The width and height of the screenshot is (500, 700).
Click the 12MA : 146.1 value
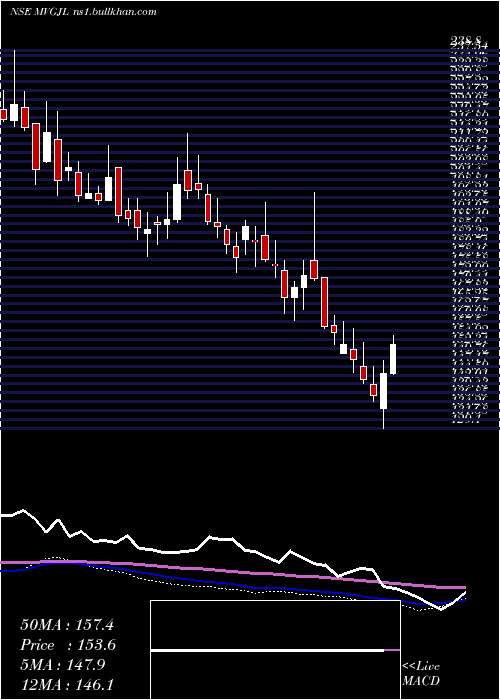(68, 685)
